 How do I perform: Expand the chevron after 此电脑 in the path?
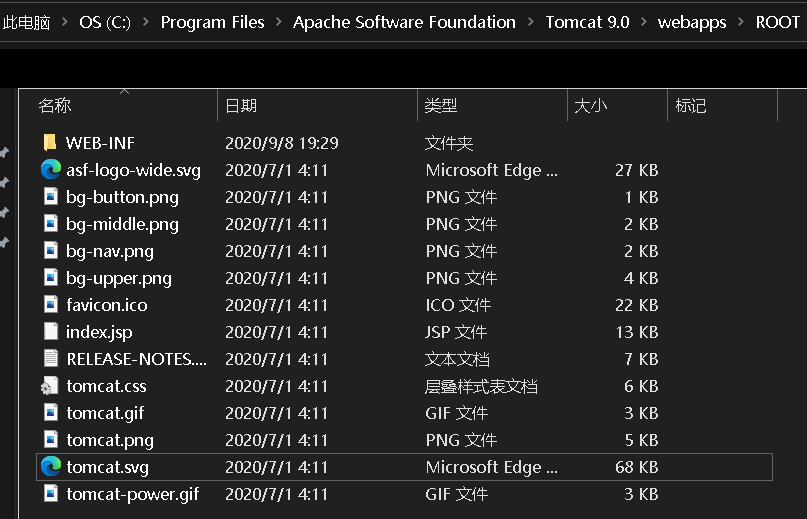point(65,22)
